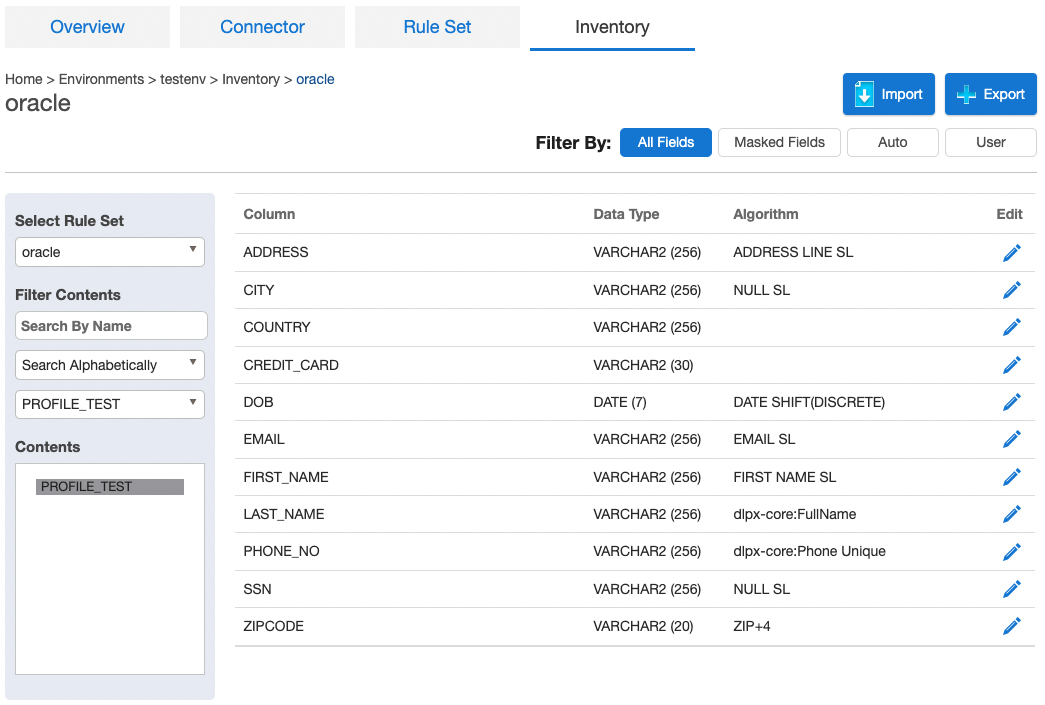This screenshot has height=705, width=1045.
Task: Edit the SSN column settings
Action: pos(1011,589)
